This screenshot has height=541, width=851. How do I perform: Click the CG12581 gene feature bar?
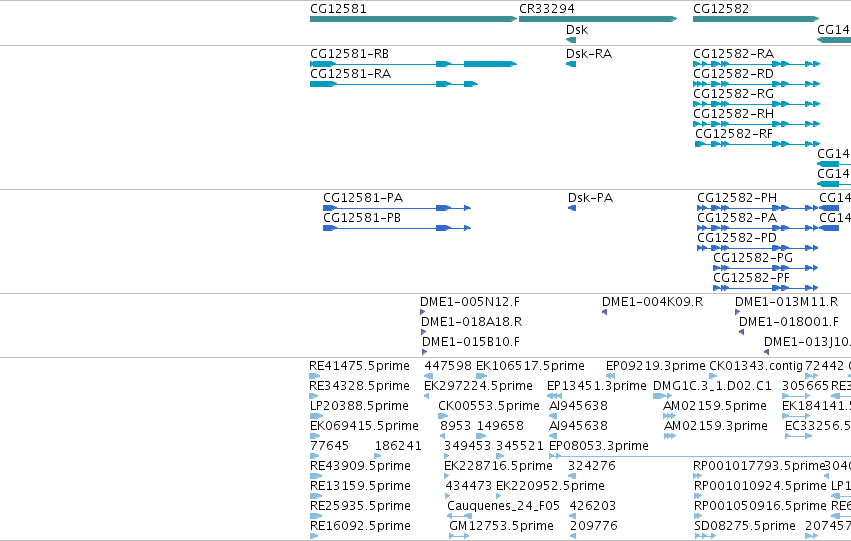(414, 19)
